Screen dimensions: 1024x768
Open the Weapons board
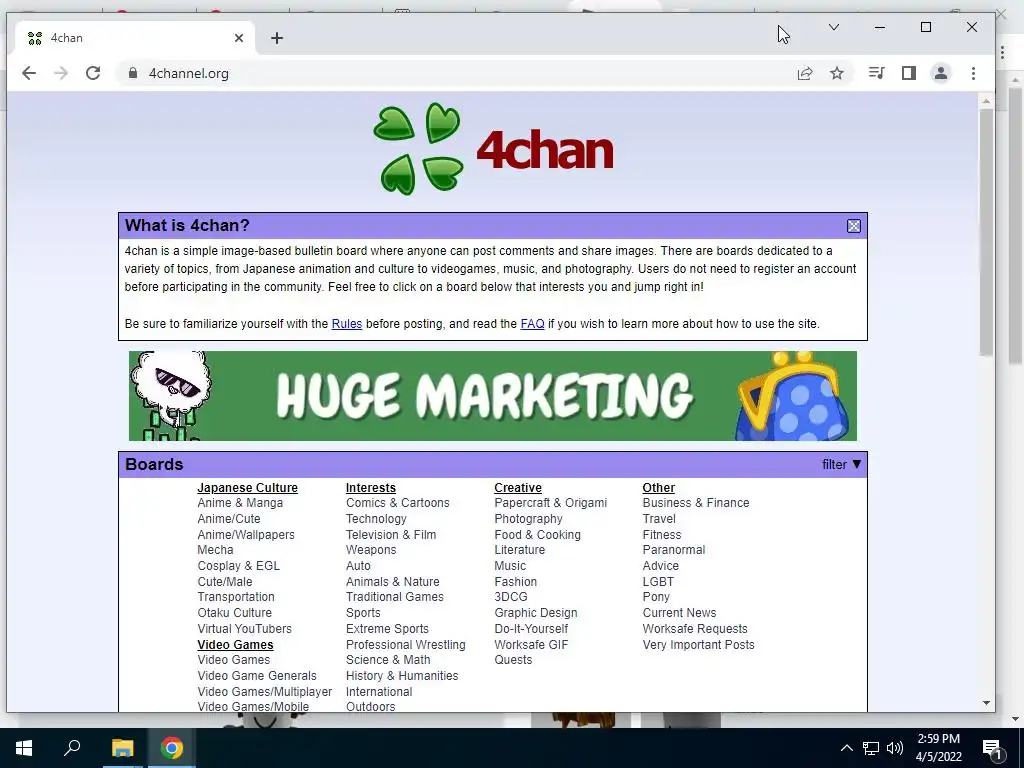371,550
